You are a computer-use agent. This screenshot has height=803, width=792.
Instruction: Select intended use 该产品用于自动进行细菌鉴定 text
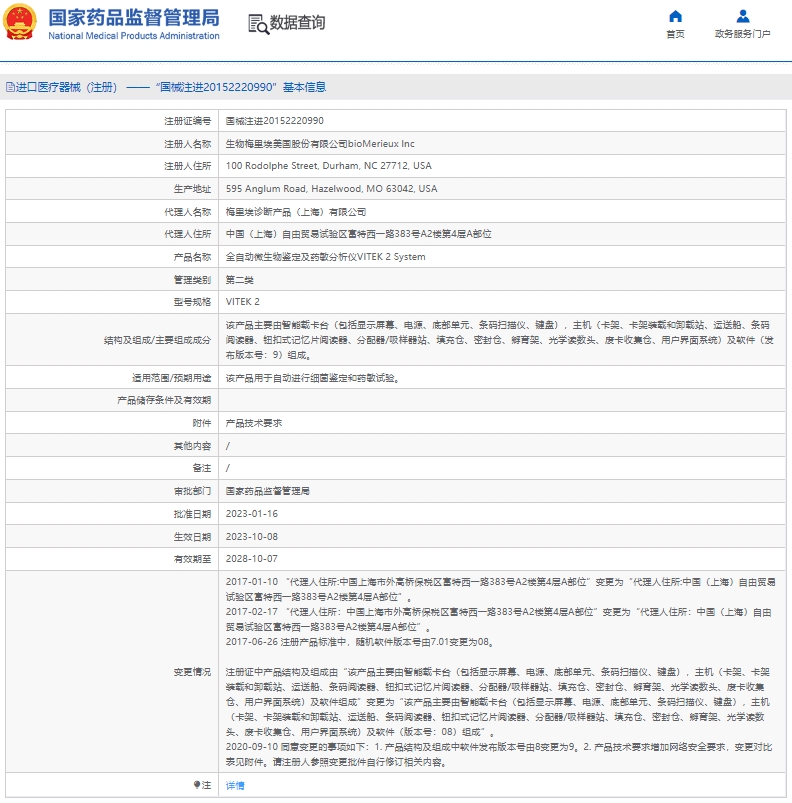pyautogui.click(x=313, y=378)
